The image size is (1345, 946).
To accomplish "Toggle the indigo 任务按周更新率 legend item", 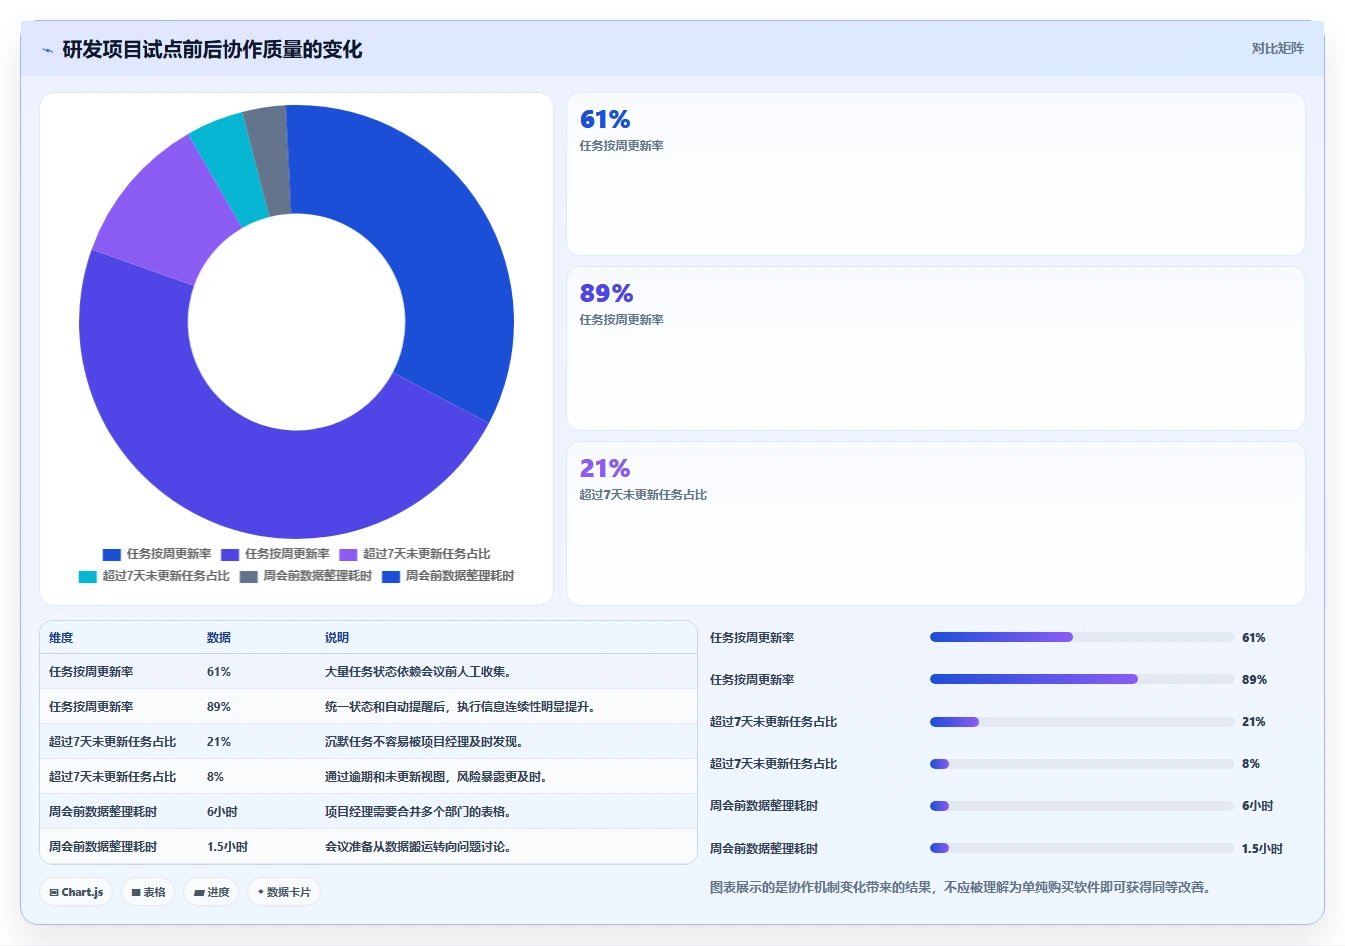I will (x=275, y=554).
